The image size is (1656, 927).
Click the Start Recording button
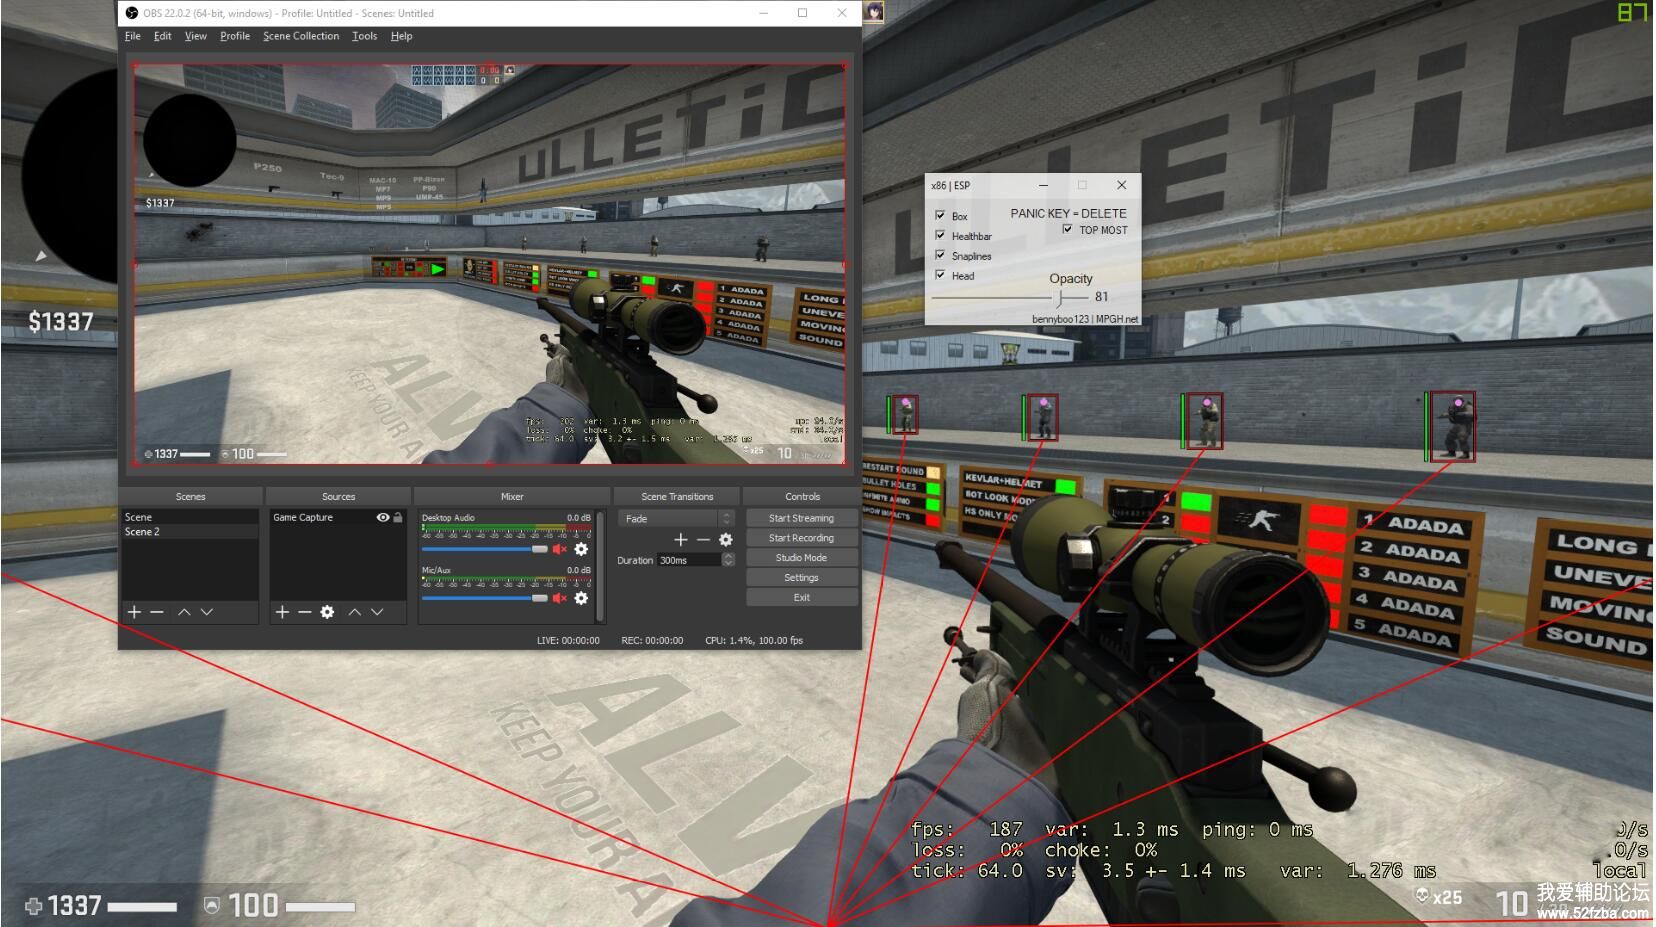pos(802,538)
